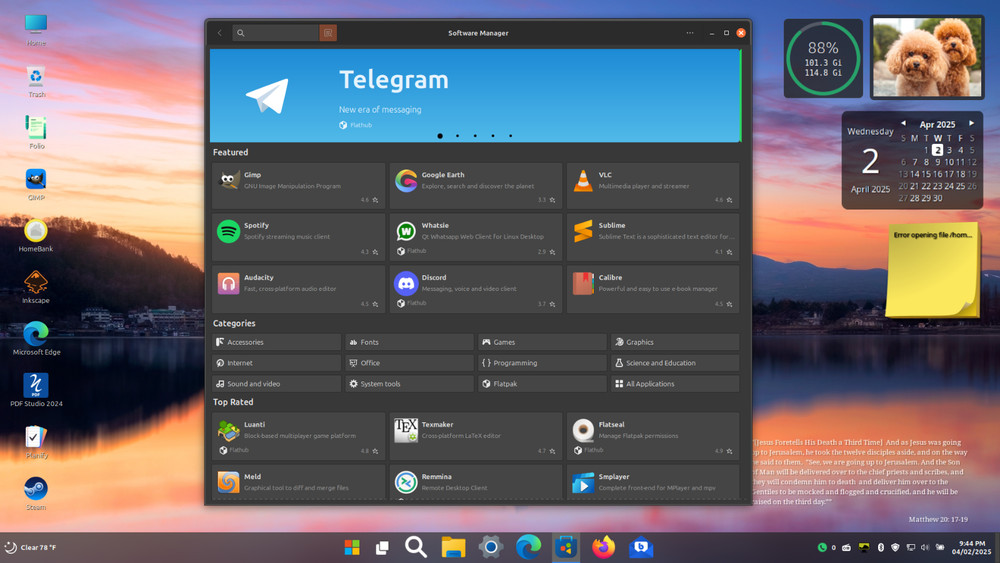Open the Sound and video category

click(x=276, y=384)
